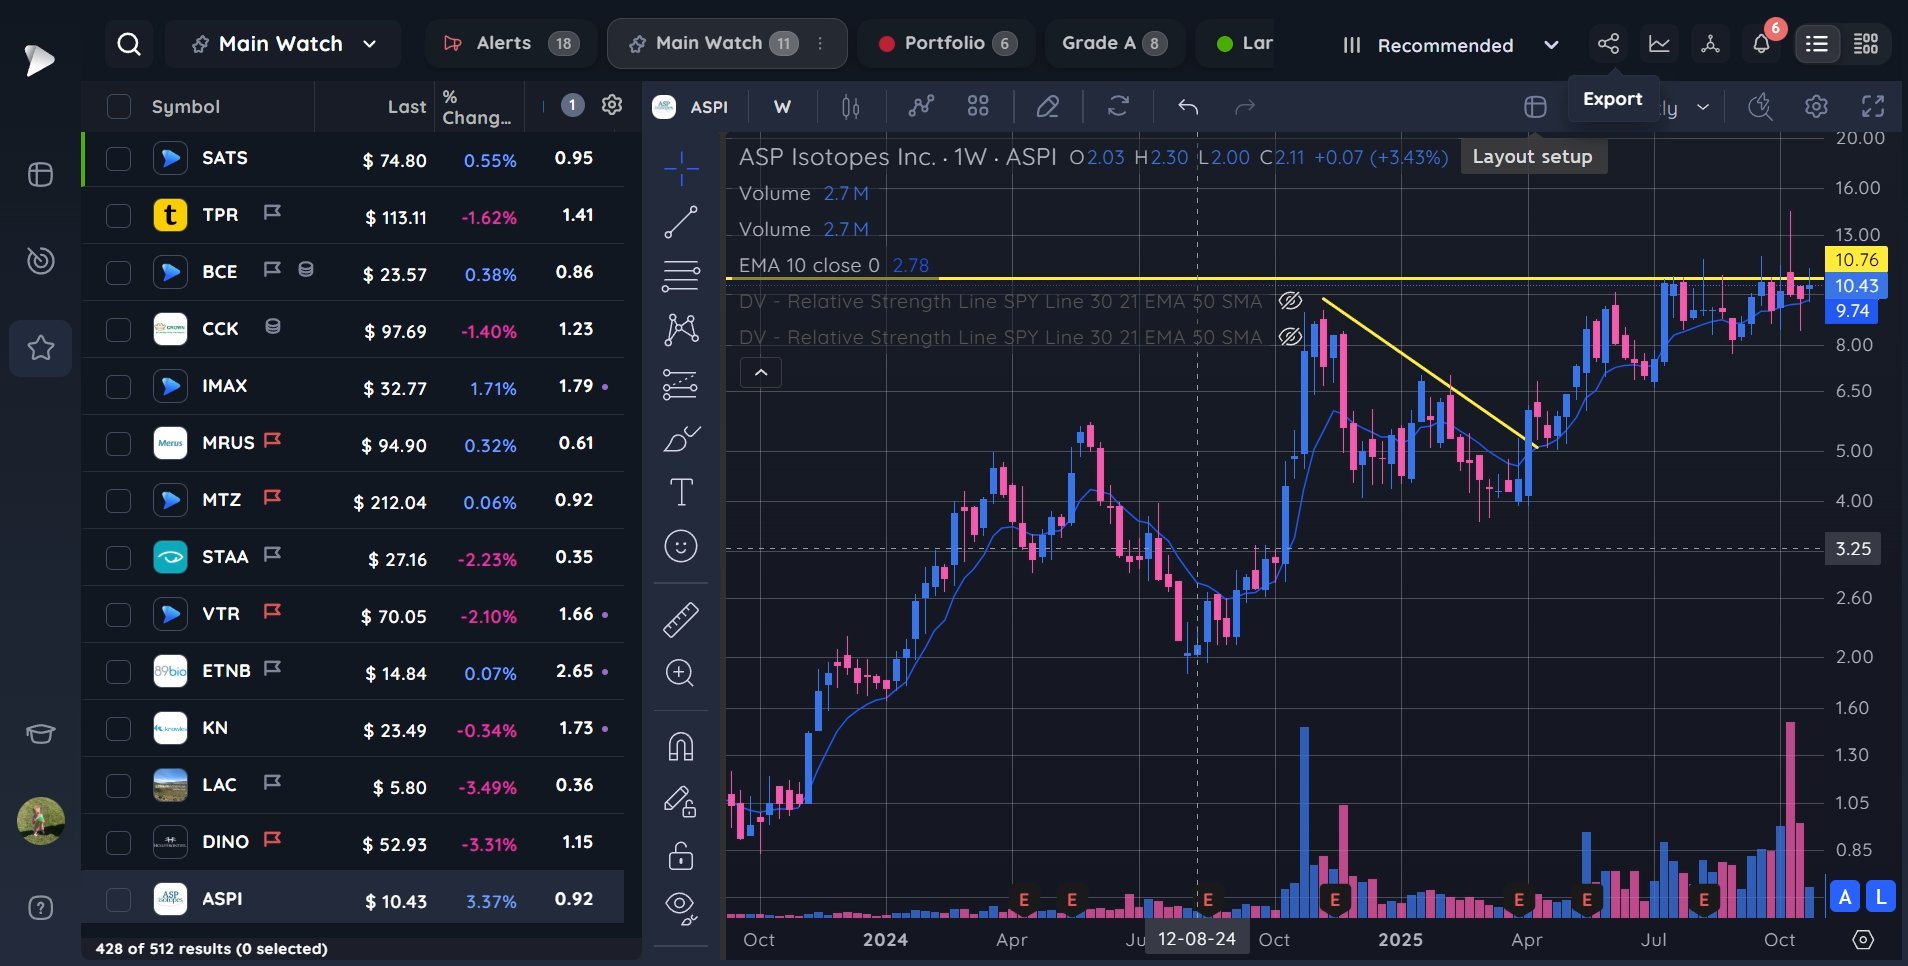1908x966 pixels.
Task: Activate the zoom in tool
Action: pyautogui.click(x=681, y=673)
